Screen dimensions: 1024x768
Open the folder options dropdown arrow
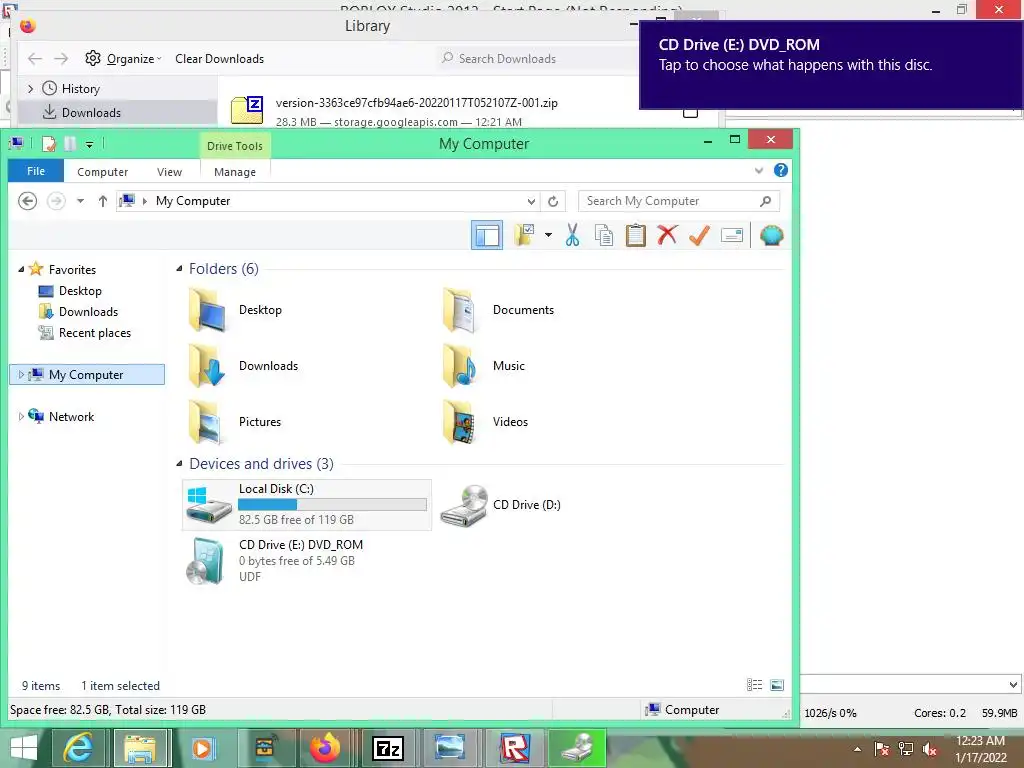coord(549,235)
